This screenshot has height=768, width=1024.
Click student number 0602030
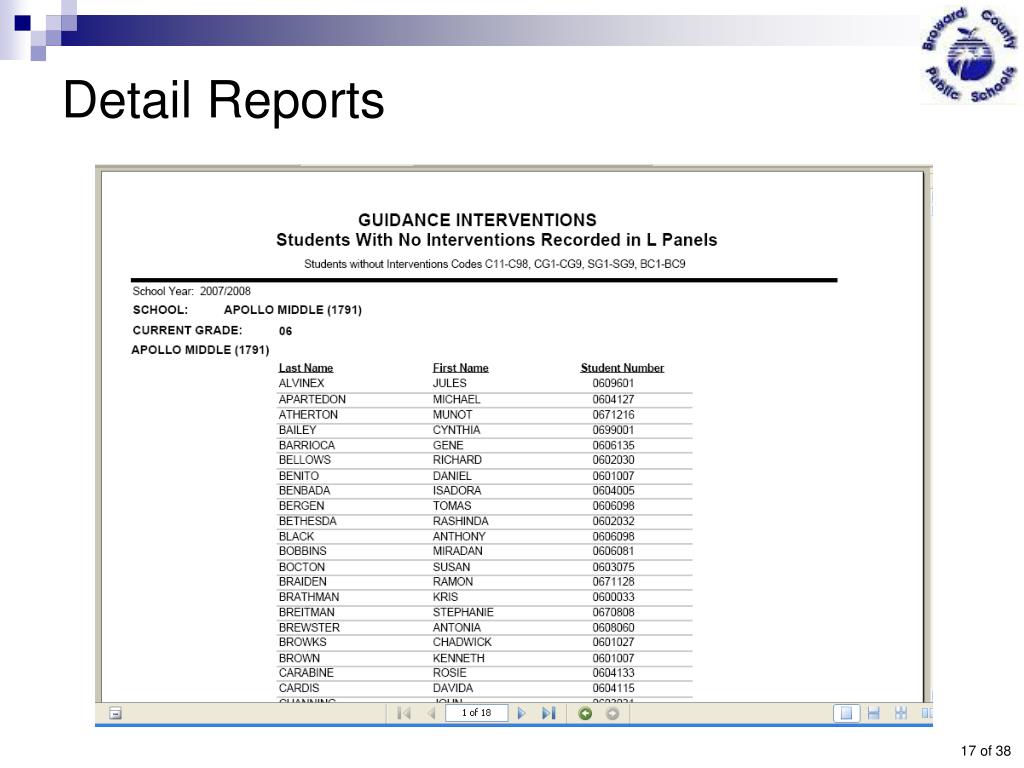[613, 460]
